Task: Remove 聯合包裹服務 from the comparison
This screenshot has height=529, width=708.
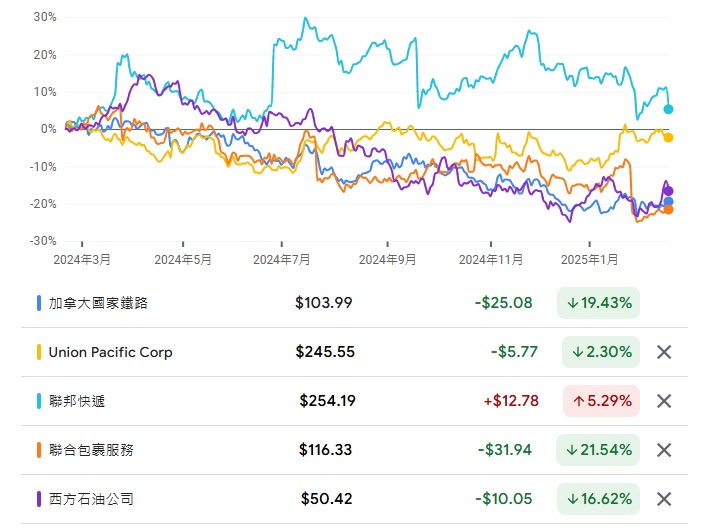Action: coord(664,450)
